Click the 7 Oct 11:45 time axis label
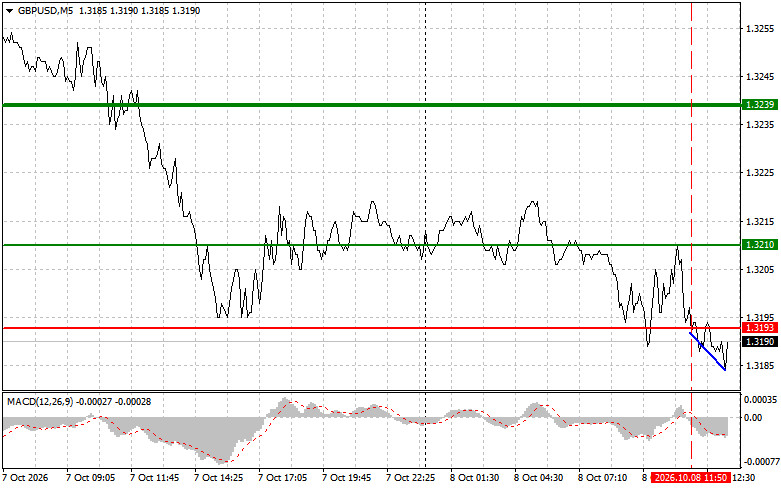 point(154,478)
